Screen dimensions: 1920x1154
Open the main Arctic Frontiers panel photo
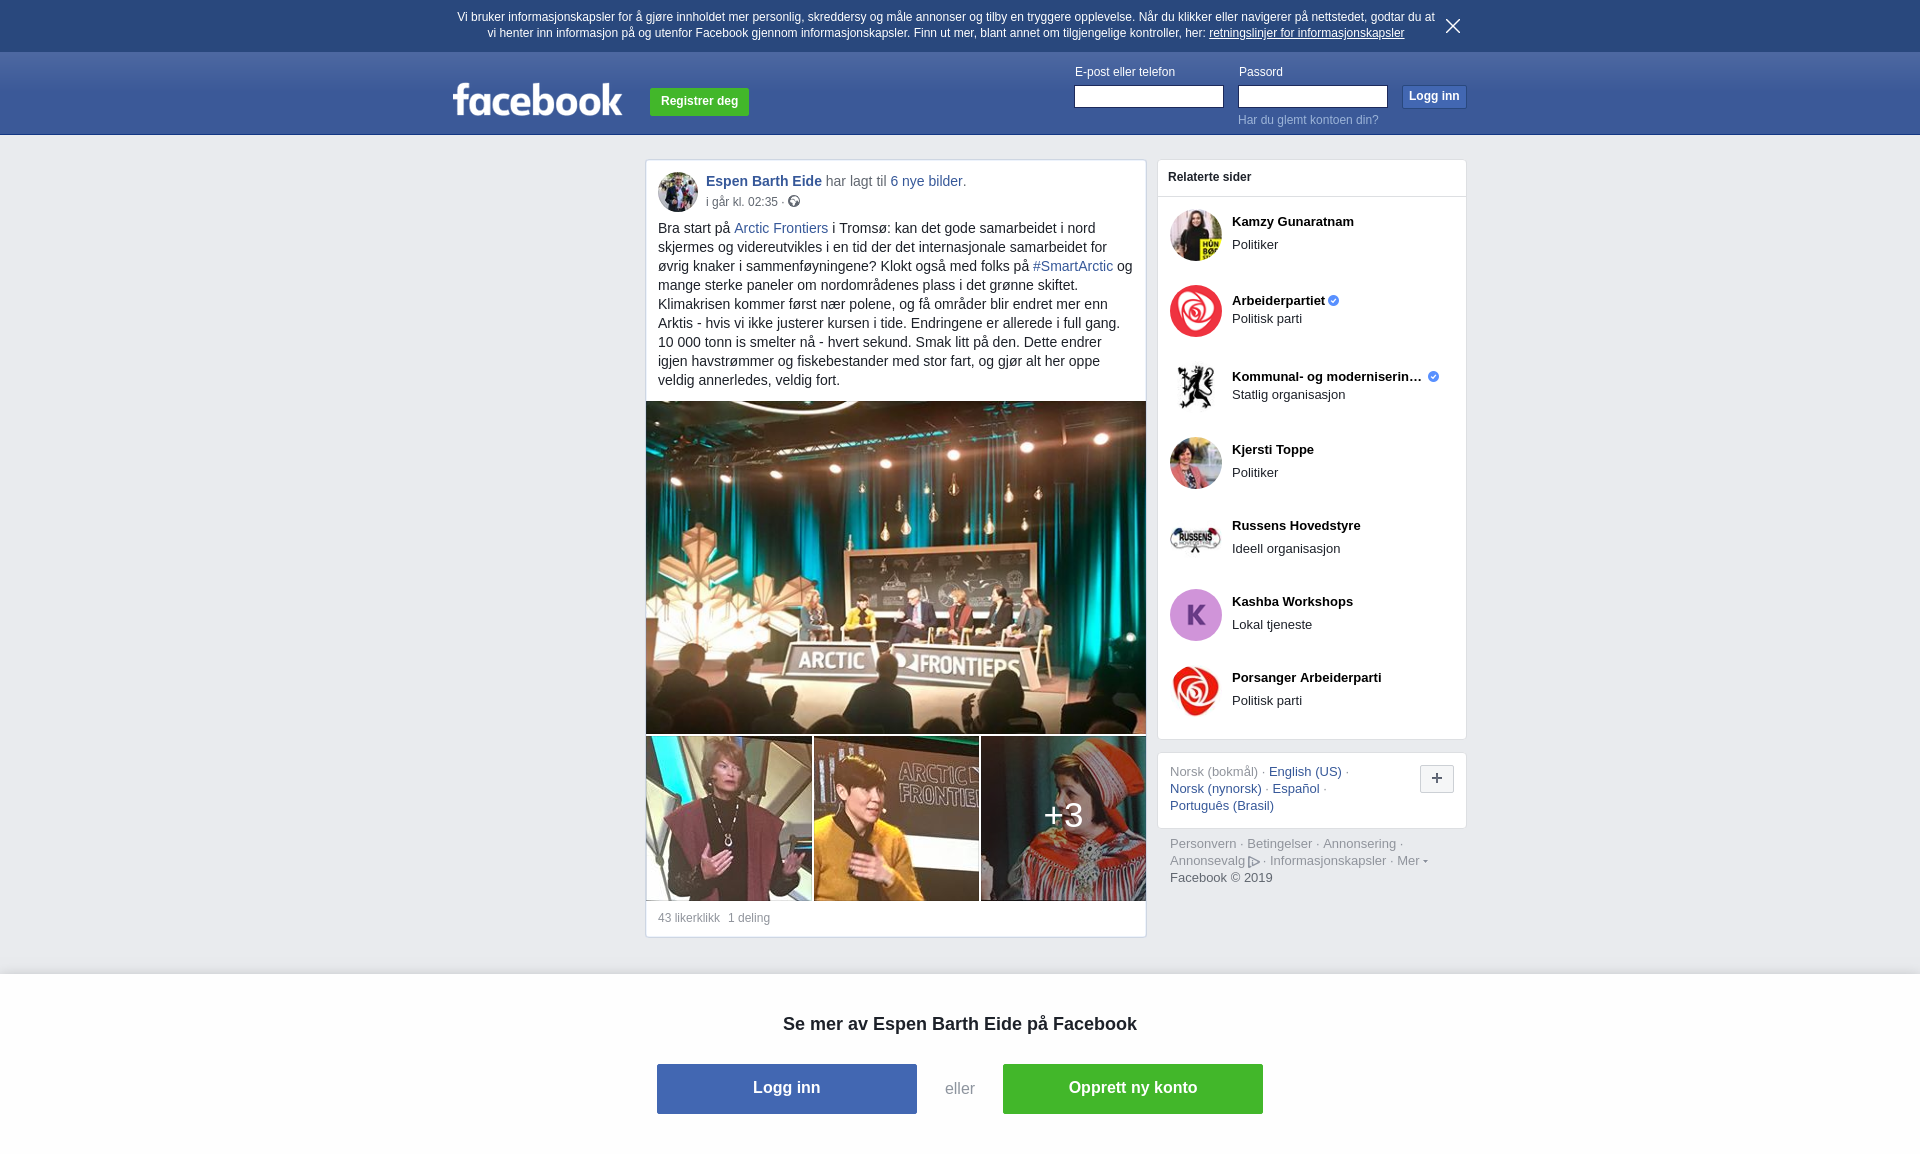[896, 567]
